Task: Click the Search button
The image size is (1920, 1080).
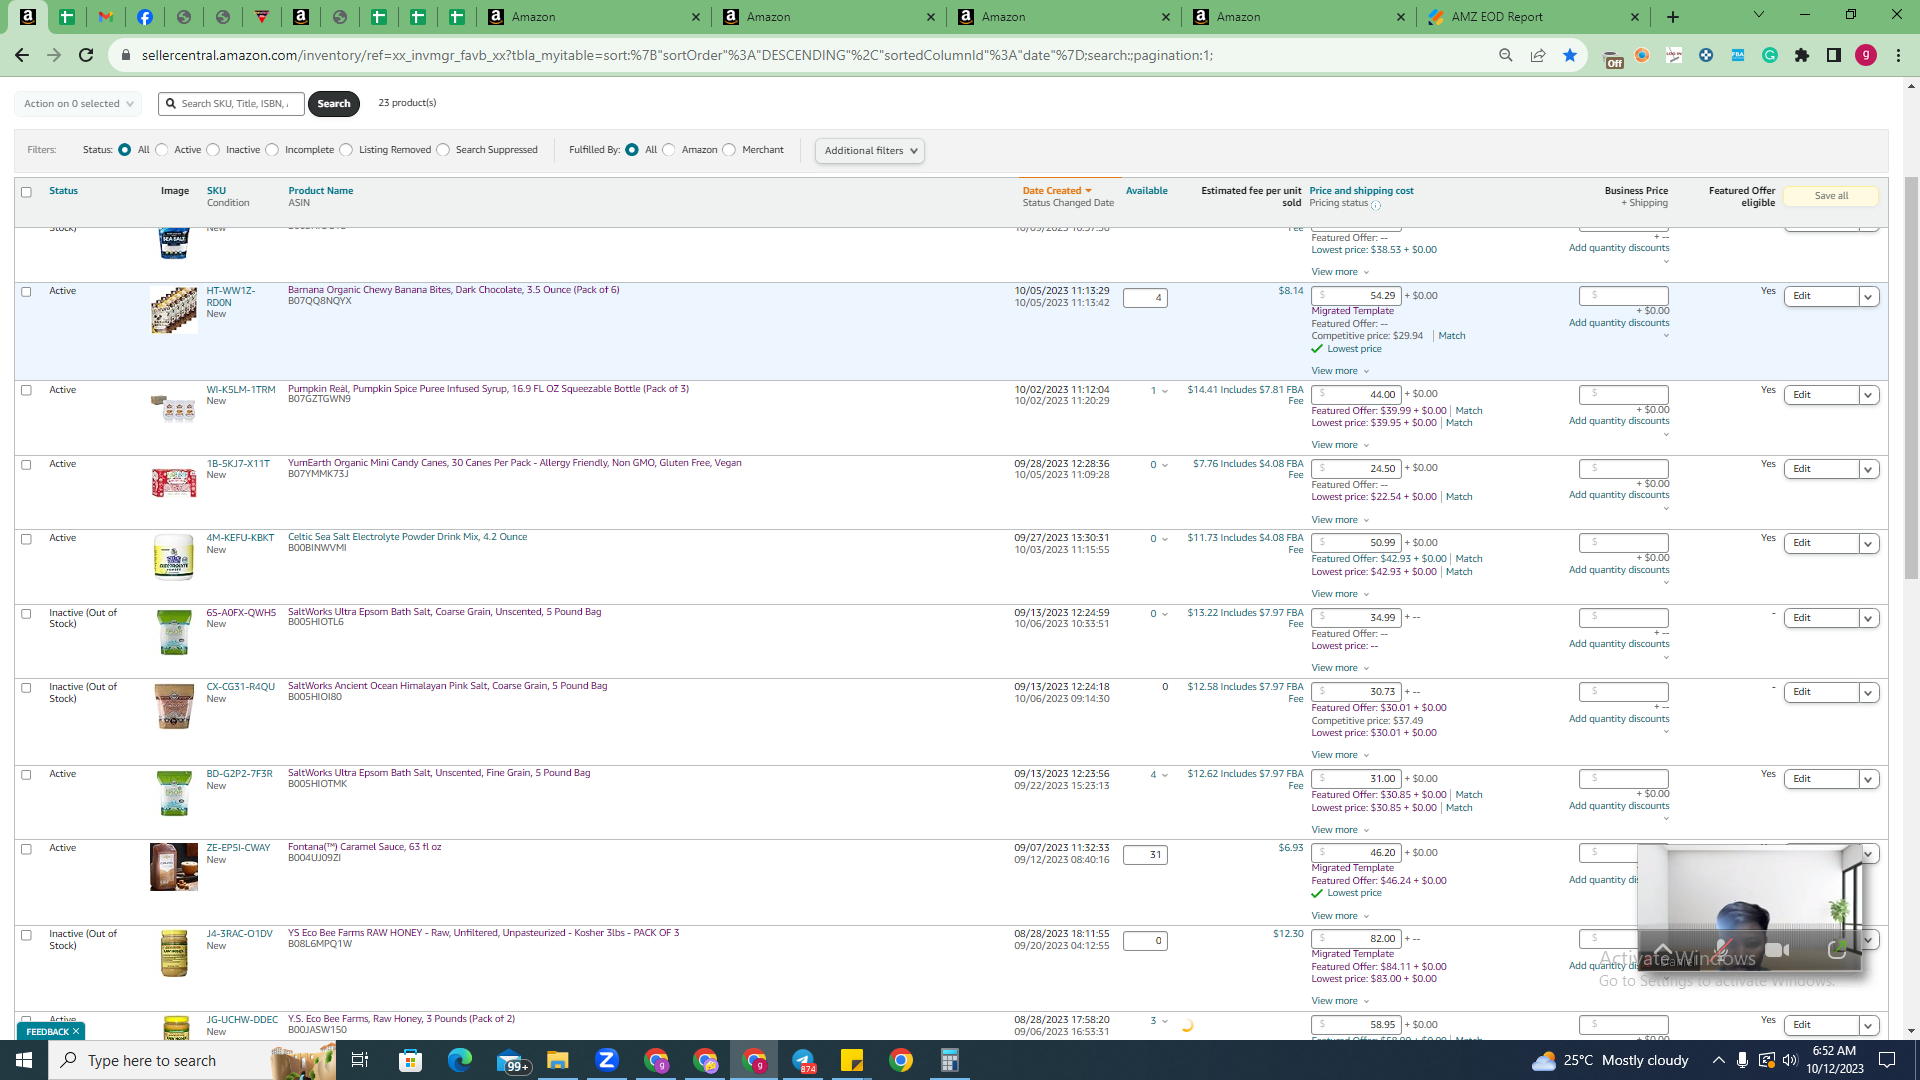Action: 334,104
